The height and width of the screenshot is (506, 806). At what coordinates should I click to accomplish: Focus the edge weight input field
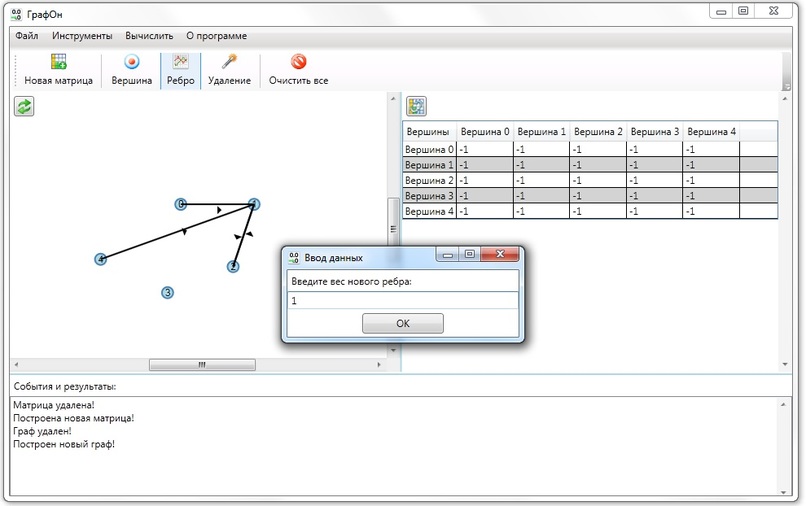click(x=402, y=300)
